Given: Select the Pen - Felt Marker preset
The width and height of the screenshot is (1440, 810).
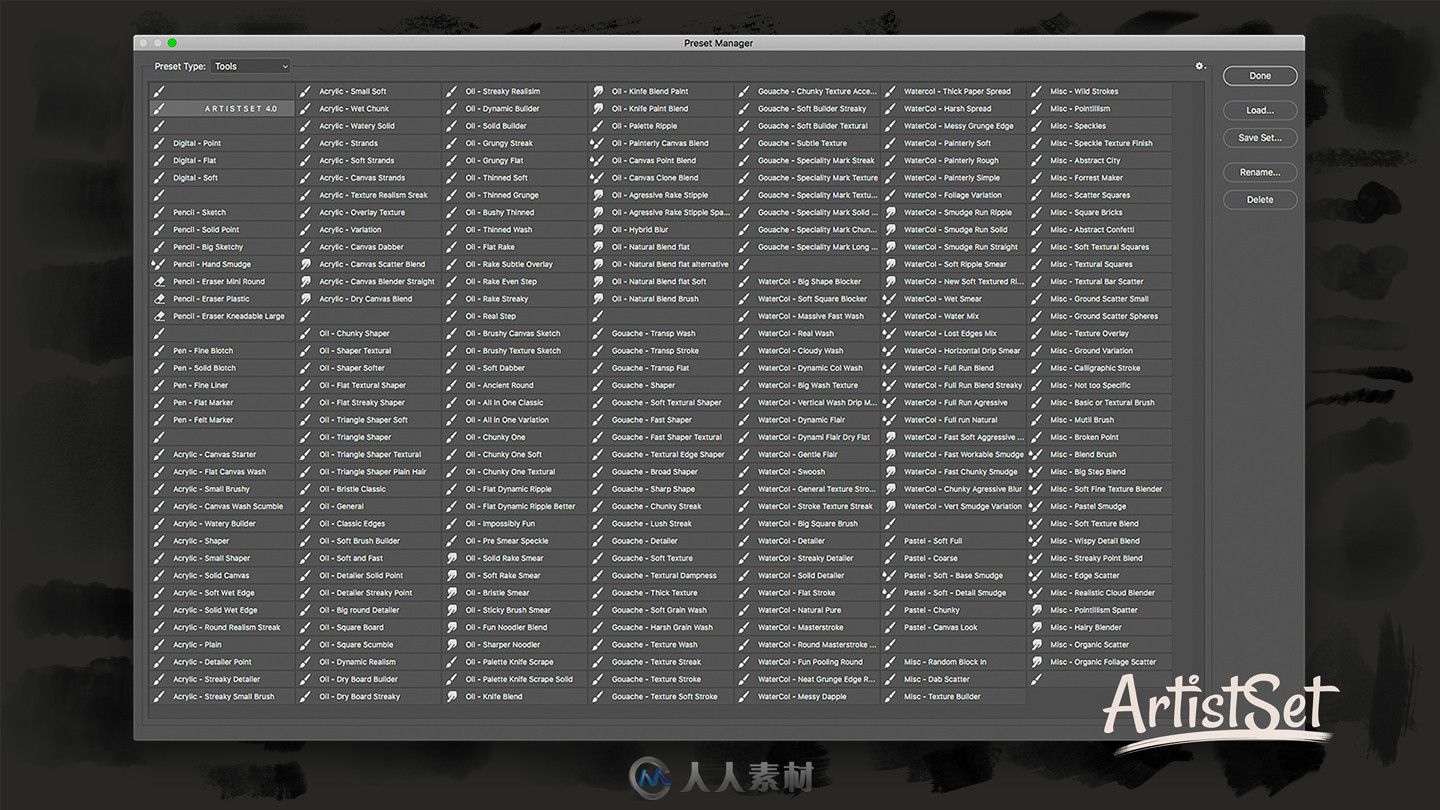Looking at the screenshot, I should pos(222,420).
